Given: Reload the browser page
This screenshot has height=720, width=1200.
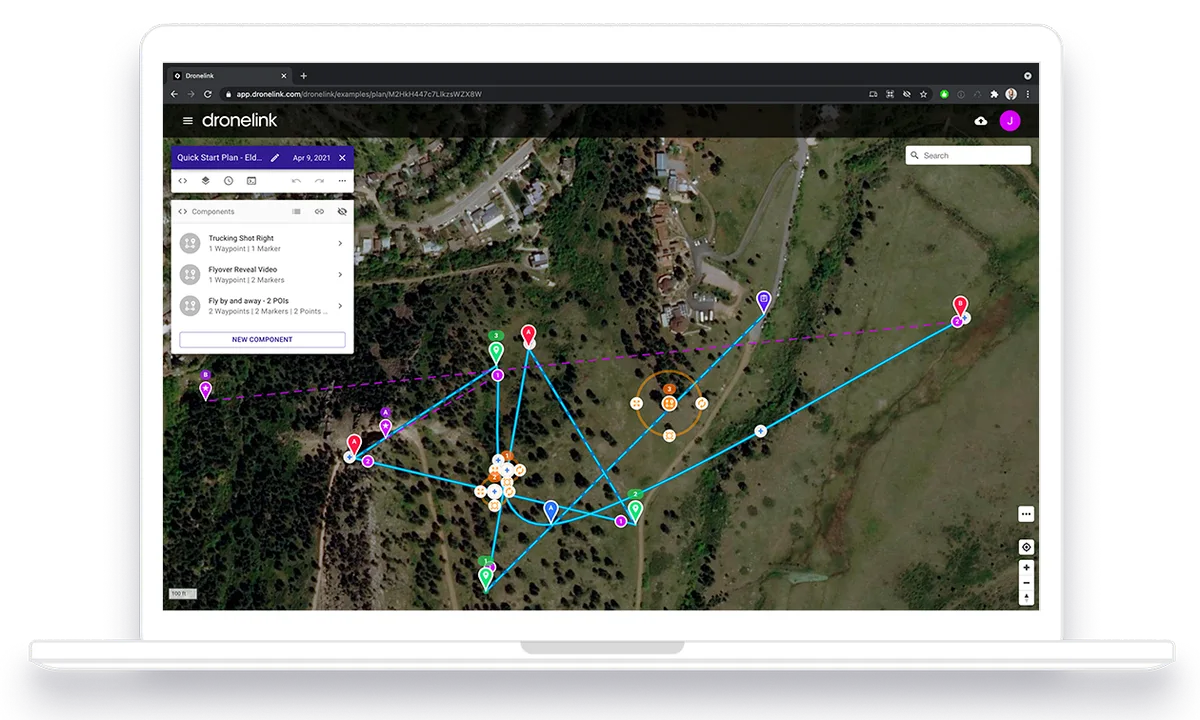Looking at the screenshot, I should pos(208,94).
